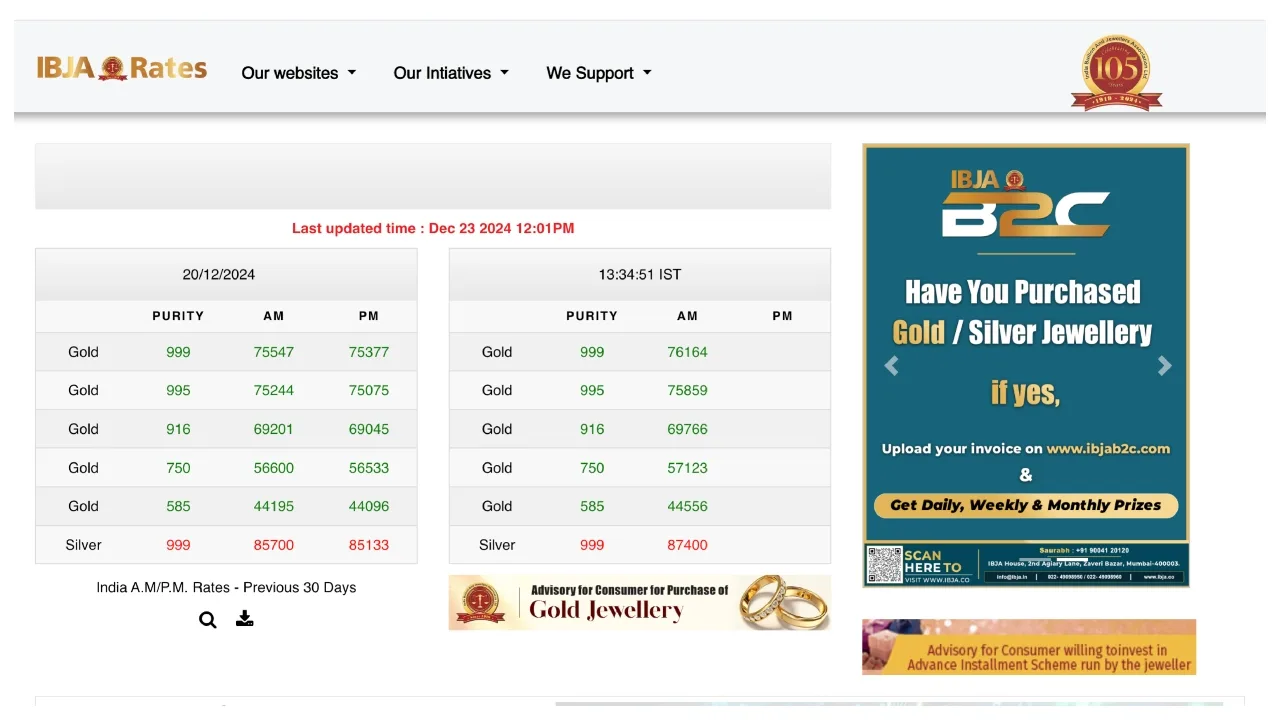
Task: Click the www.ibjab2c.com text in banner
Action: [1108, 449]
